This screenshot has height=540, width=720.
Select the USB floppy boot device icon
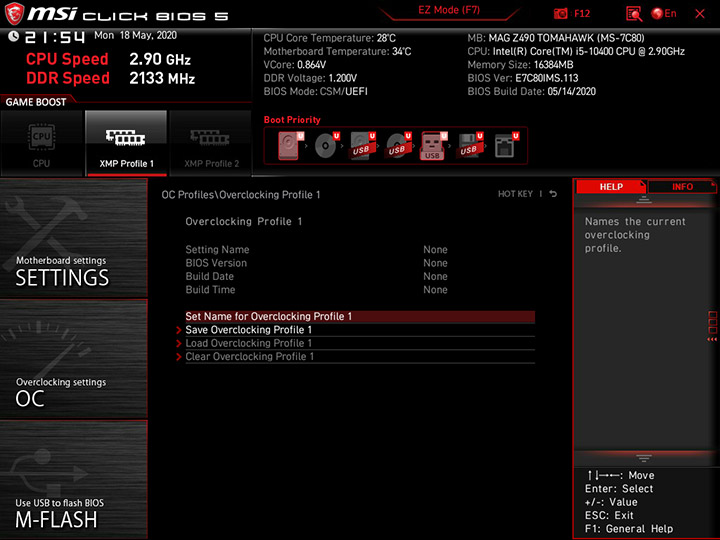(x=470, y=146)
